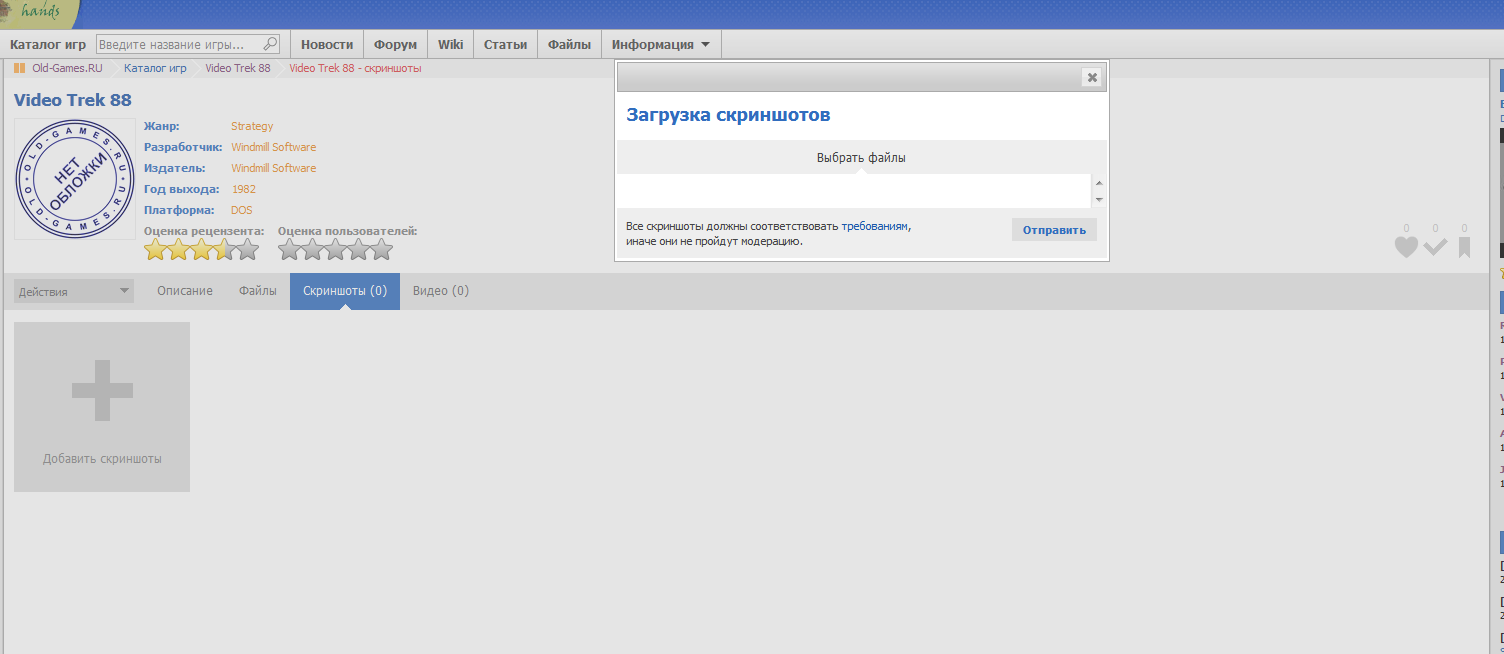The height and width of the screenshot is (654, 1504).
Task: Open developer Windmill Software link
Action: [x=273, y=147]
